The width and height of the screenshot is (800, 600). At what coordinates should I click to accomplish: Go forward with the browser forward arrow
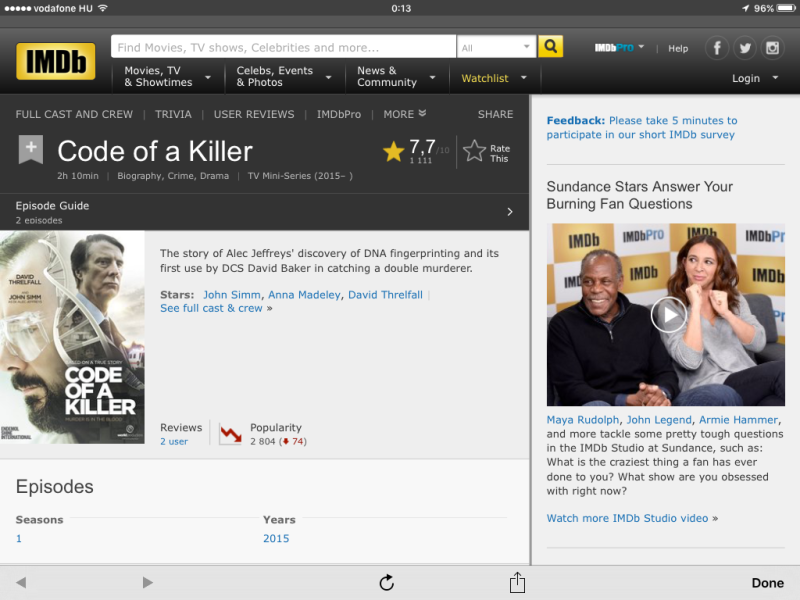(x=147, y=582)
